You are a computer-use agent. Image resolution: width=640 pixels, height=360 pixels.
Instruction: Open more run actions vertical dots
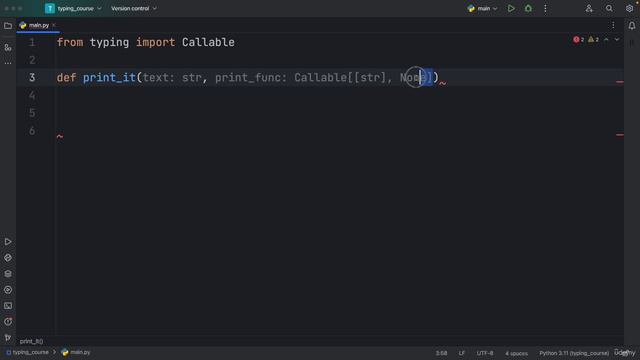click(x=545, y=8)
